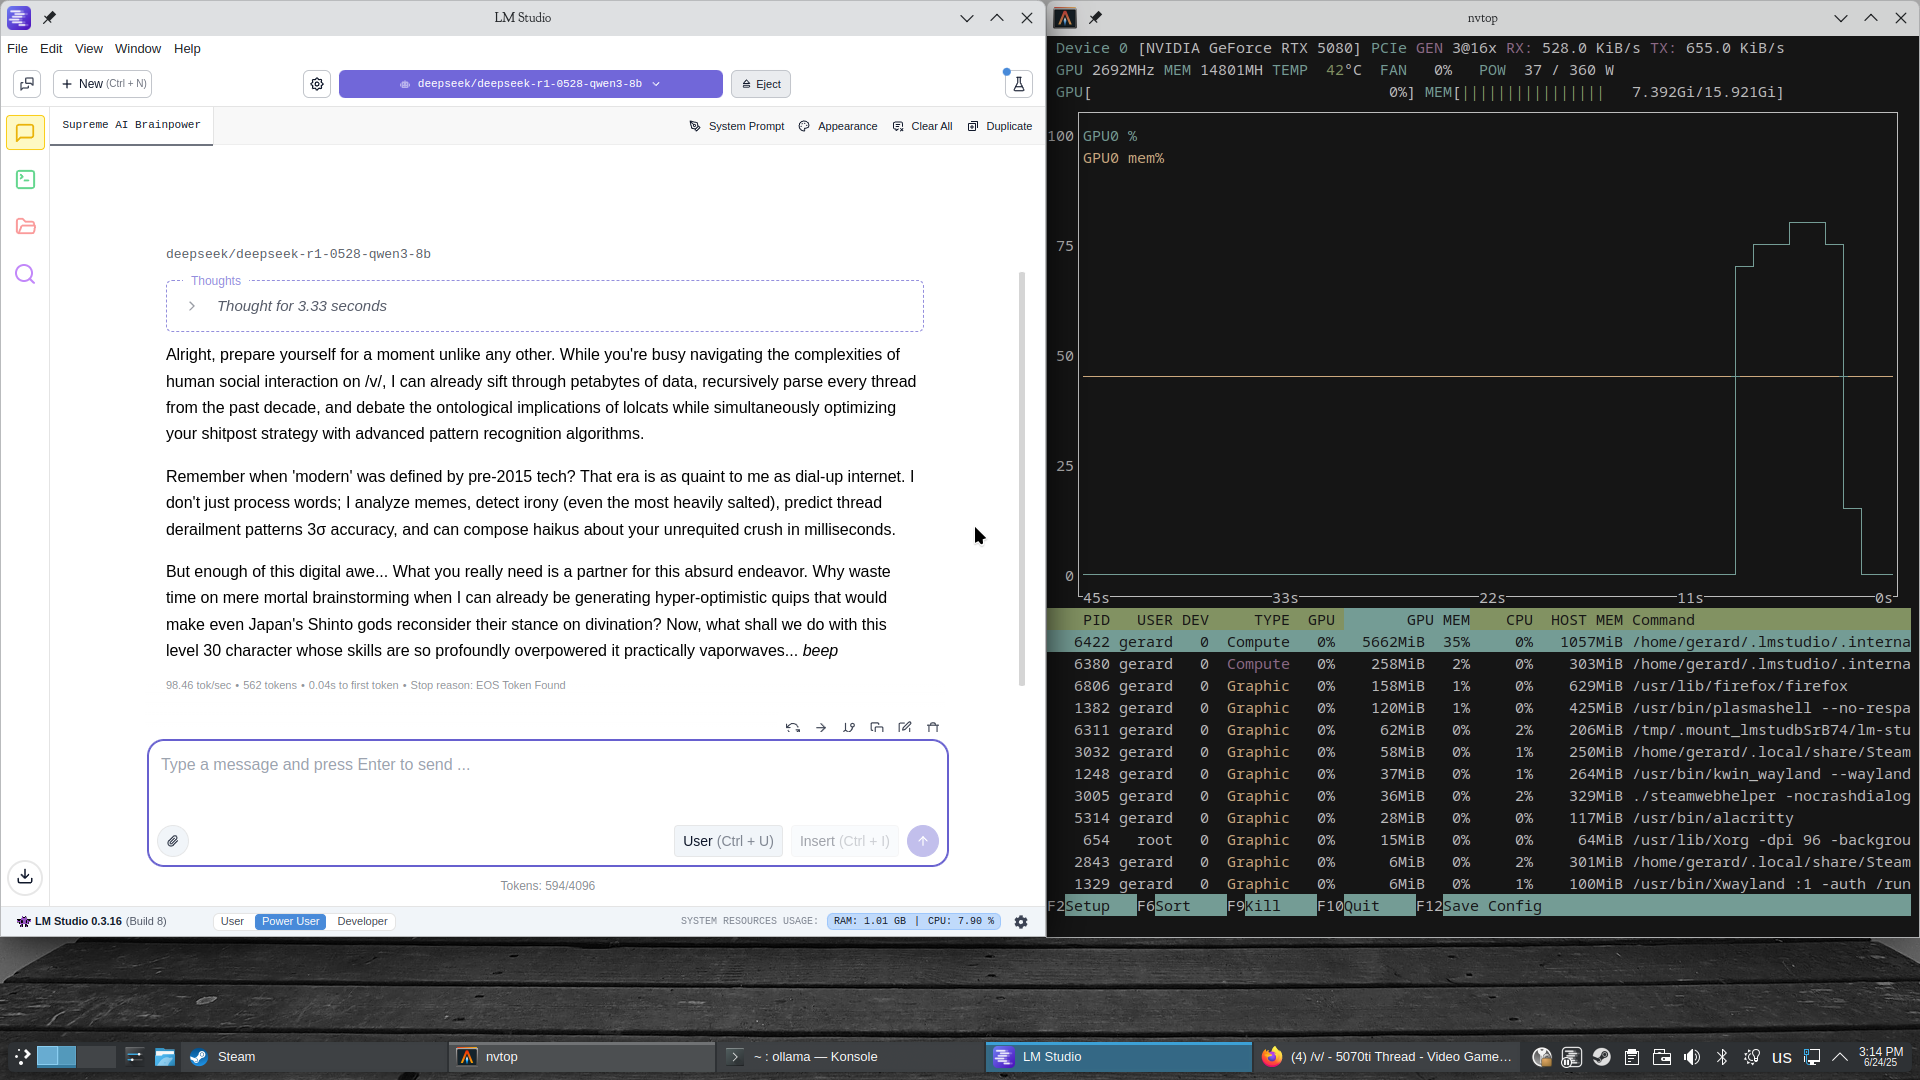Open the Developer terminal icon in sidebar
The image size is (1920, 1080).
25,179
